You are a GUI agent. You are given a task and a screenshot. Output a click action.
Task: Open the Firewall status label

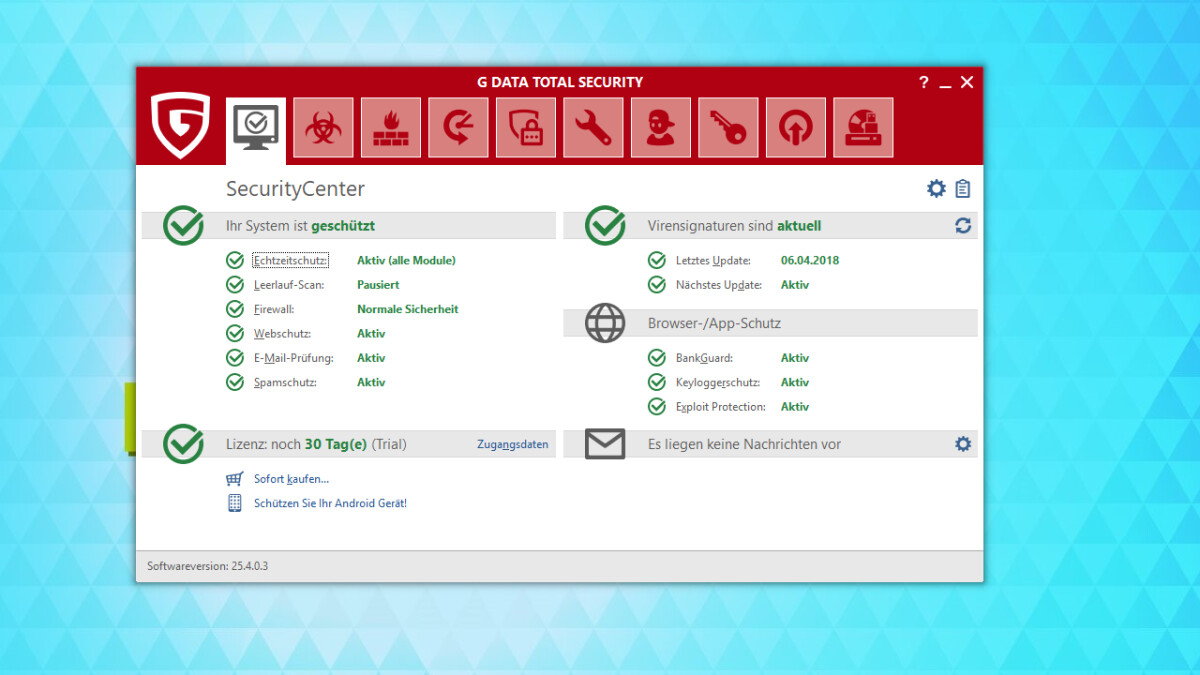(274, 309)
